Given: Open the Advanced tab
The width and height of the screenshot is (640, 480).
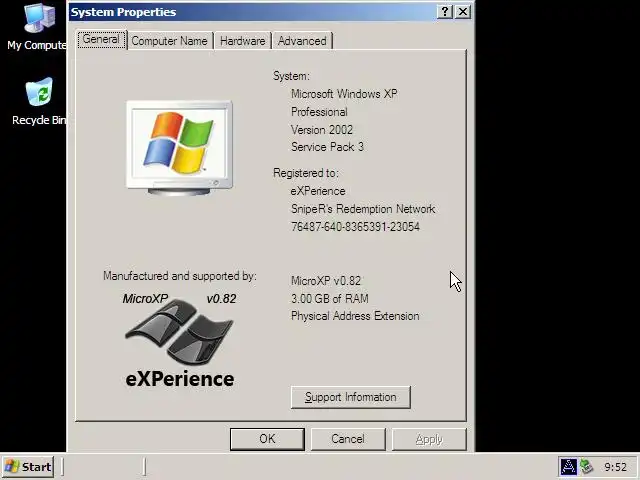Looking at the screenshot, I should 302,41.
